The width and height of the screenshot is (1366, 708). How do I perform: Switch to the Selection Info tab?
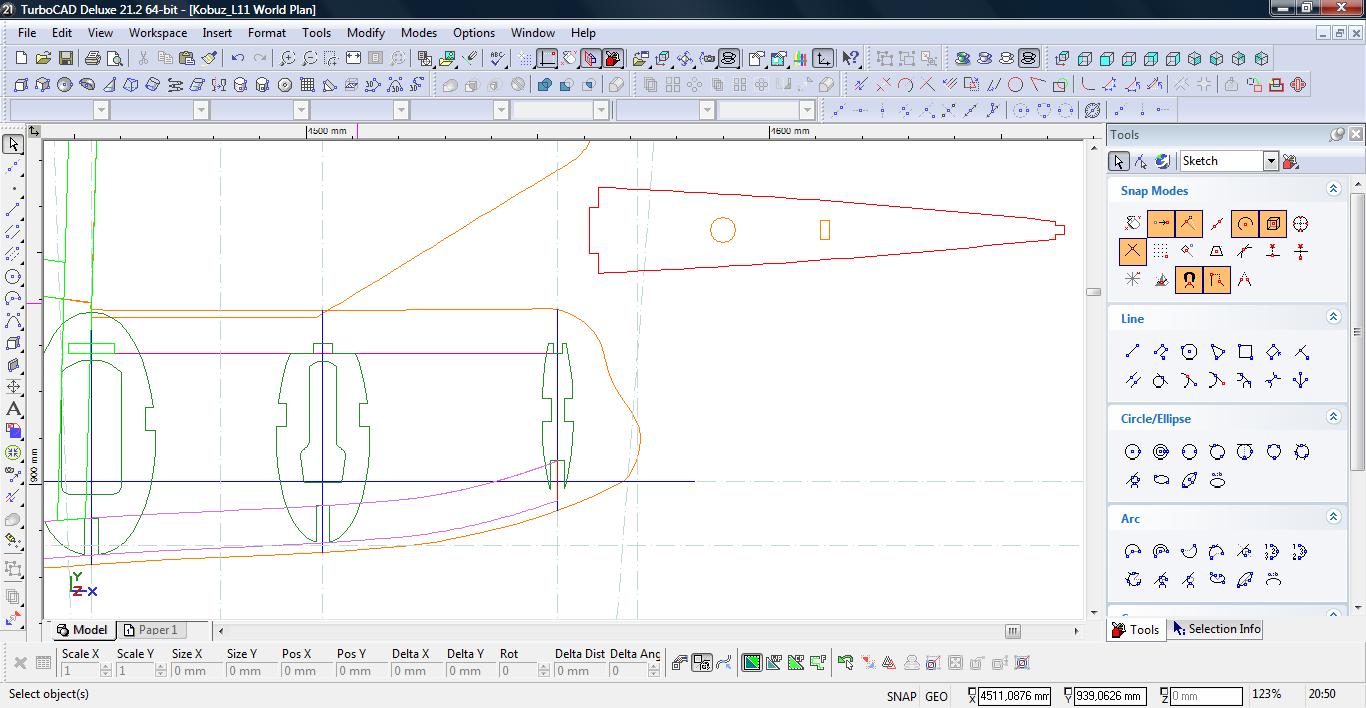click(1216, 629)
